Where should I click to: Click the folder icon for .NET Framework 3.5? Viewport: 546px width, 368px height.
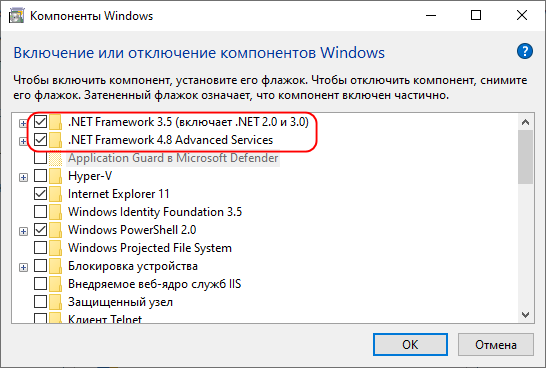coord(55,122)
